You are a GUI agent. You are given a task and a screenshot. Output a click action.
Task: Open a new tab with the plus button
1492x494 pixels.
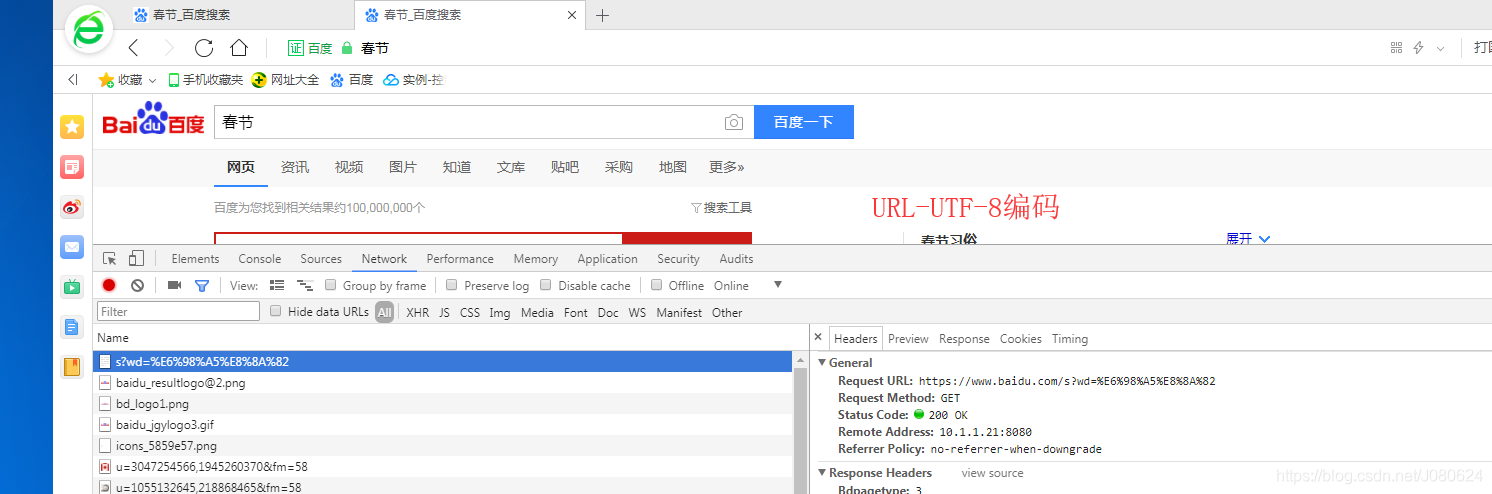(x=603, y=15)
